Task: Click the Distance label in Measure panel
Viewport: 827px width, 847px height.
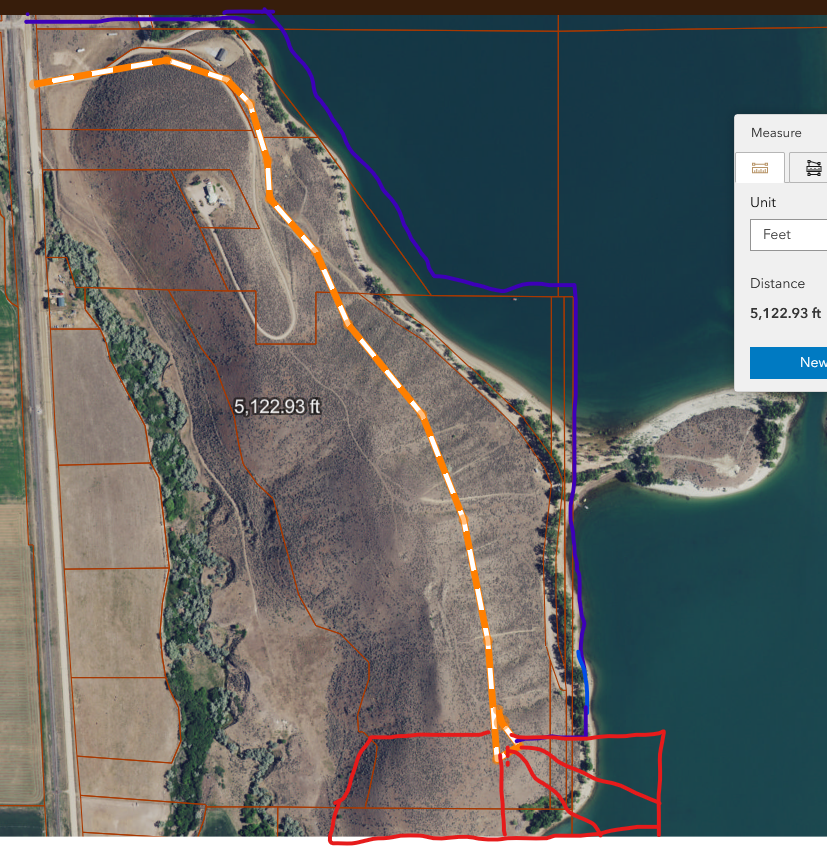Action: pyautogui.click(x=777, y=284)
